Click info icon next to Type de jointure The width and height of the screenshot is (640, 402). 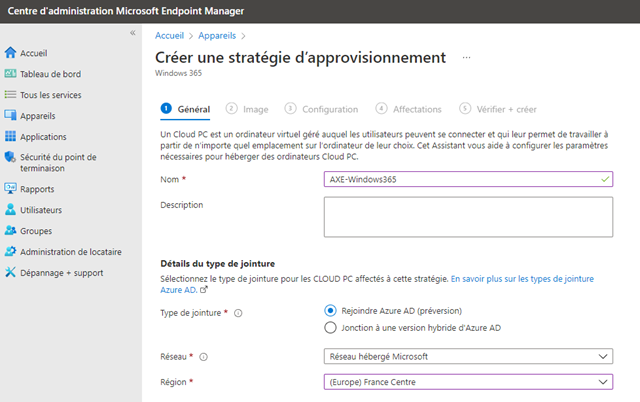pos(238,313)
